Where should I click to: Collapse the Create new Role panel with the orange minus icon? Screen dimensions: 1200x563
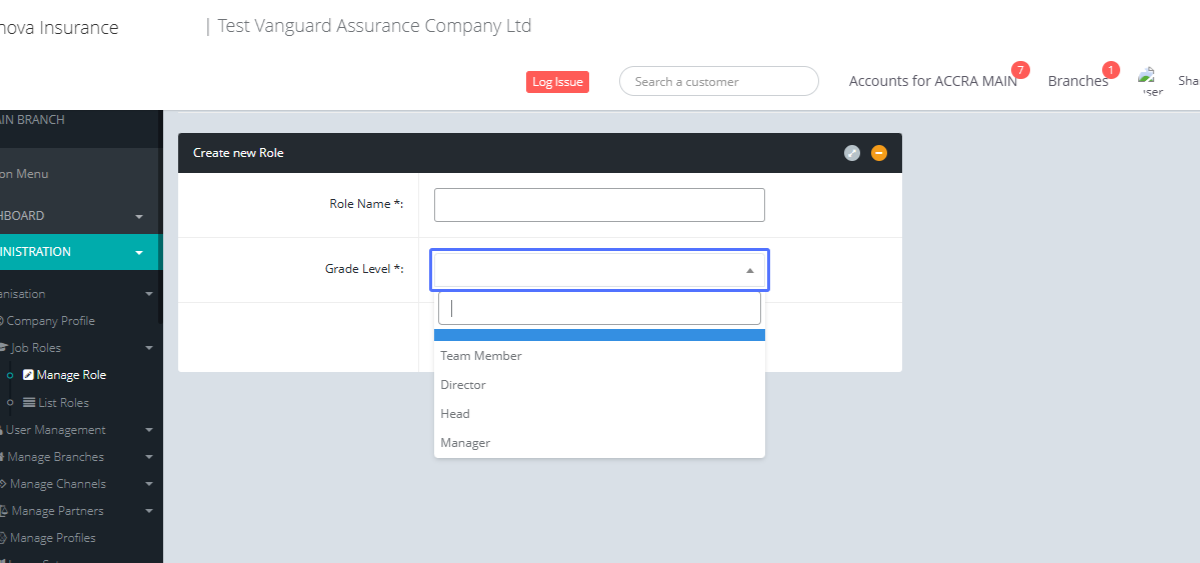(x=879, y=153)
